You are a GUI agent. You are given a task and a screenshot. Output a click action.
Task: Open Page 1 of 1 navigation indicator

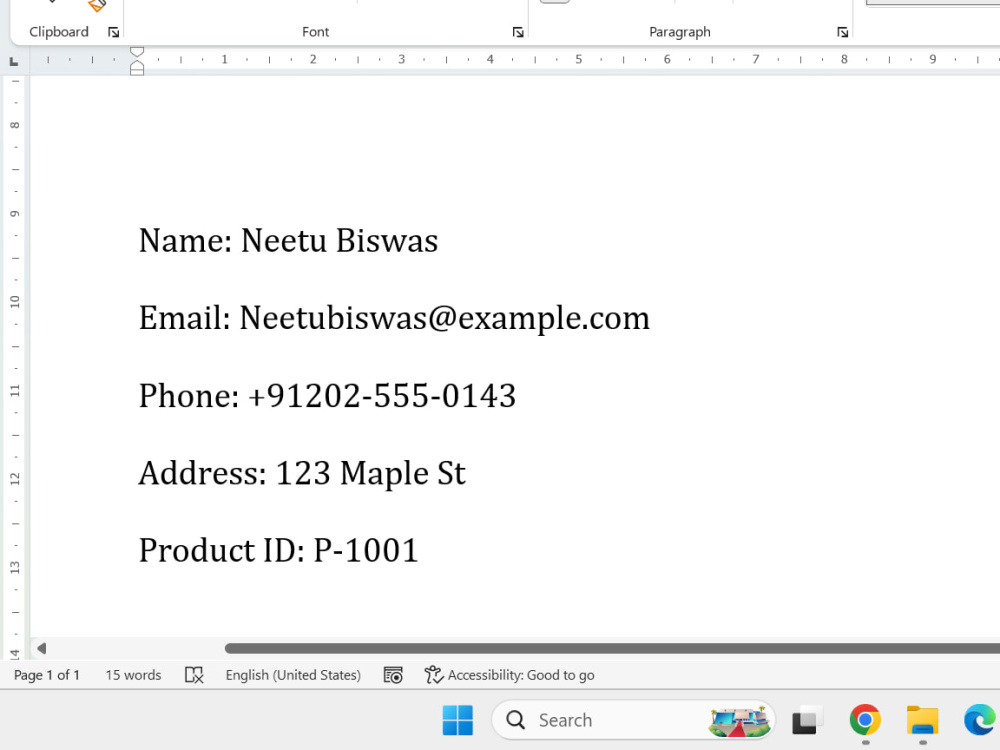point(47,675)
